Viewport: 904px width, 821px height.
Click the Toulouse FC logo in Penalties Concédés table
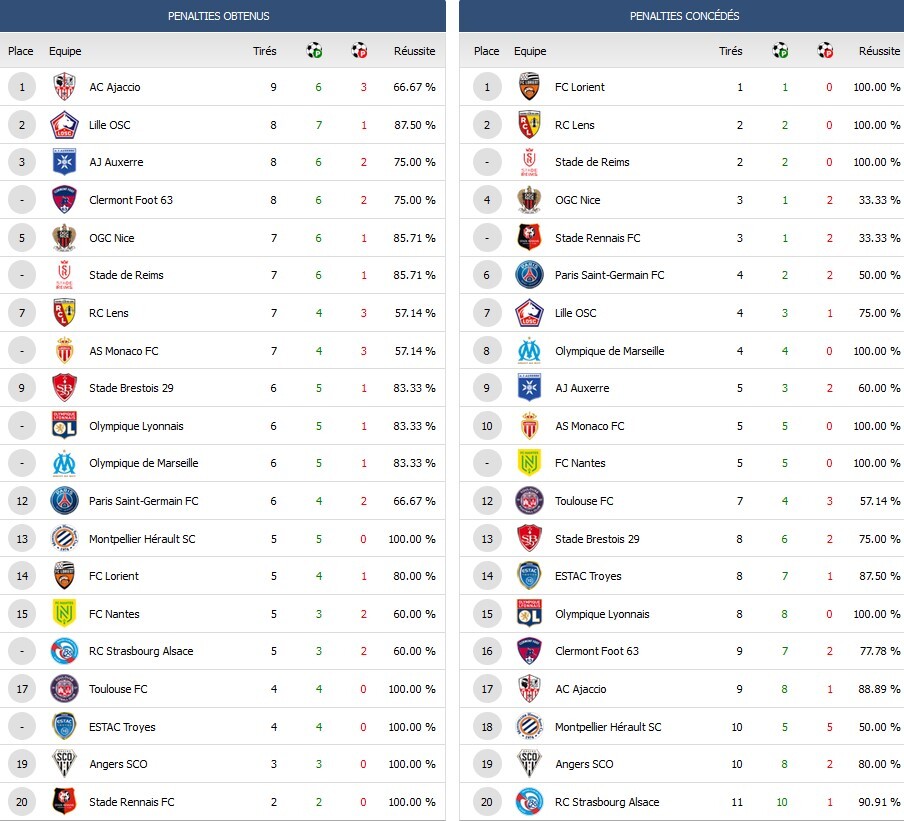[530, 501]
